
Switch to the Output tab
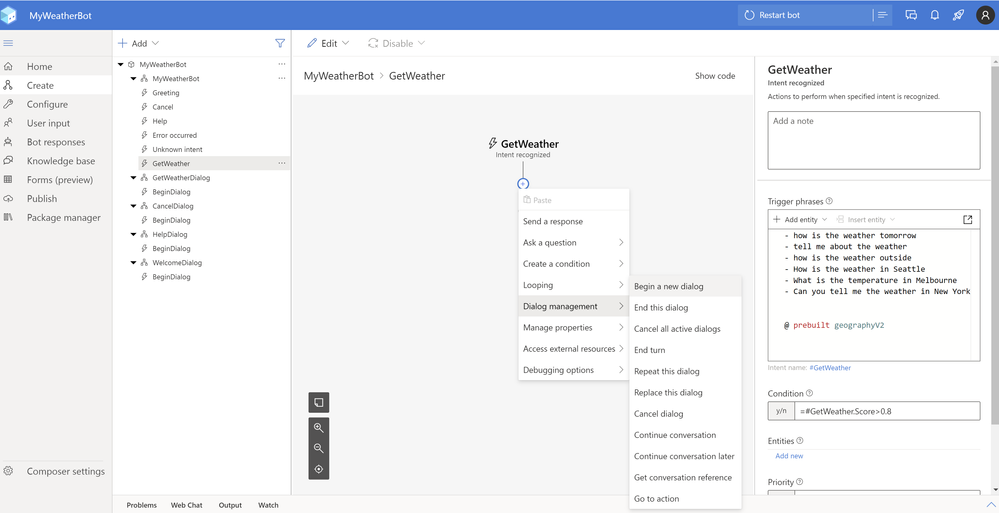tap(230, 505)
